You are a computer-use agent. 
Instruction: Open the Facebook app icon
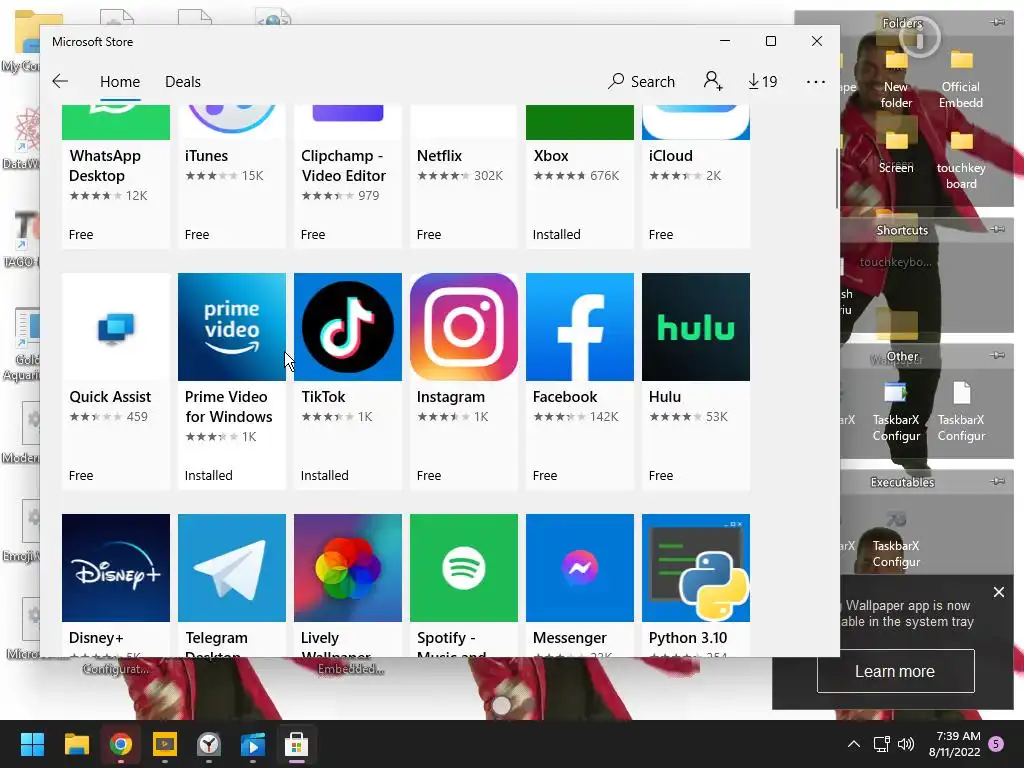click(580, 327)
